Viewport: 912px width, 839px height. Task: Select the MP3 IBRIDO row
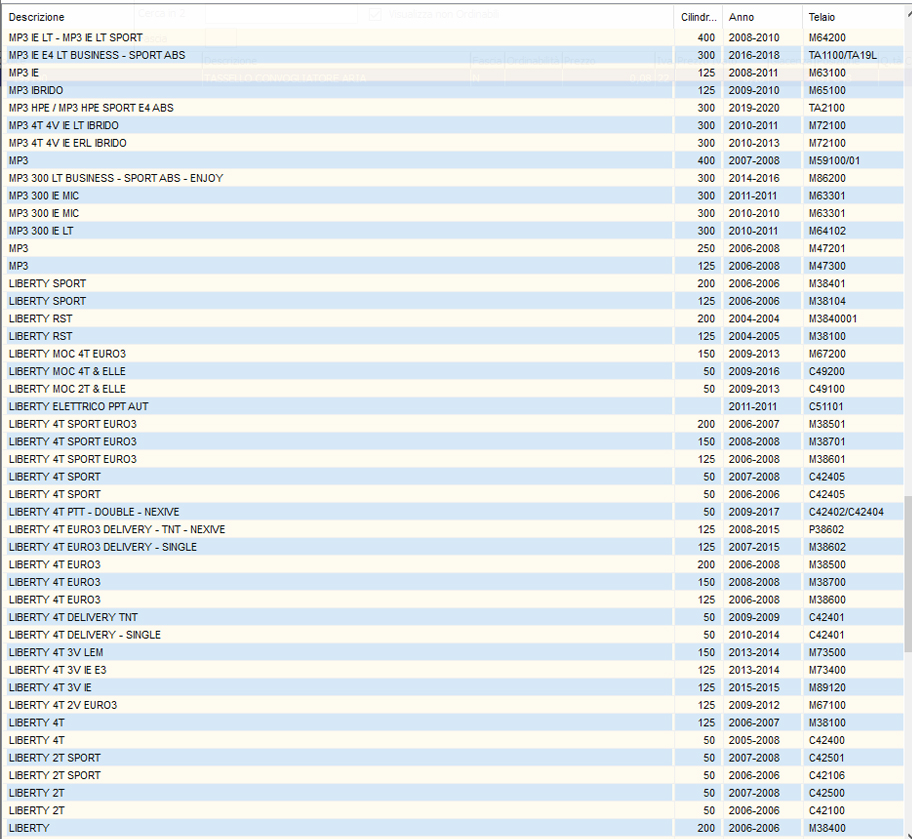click(453, 90)
